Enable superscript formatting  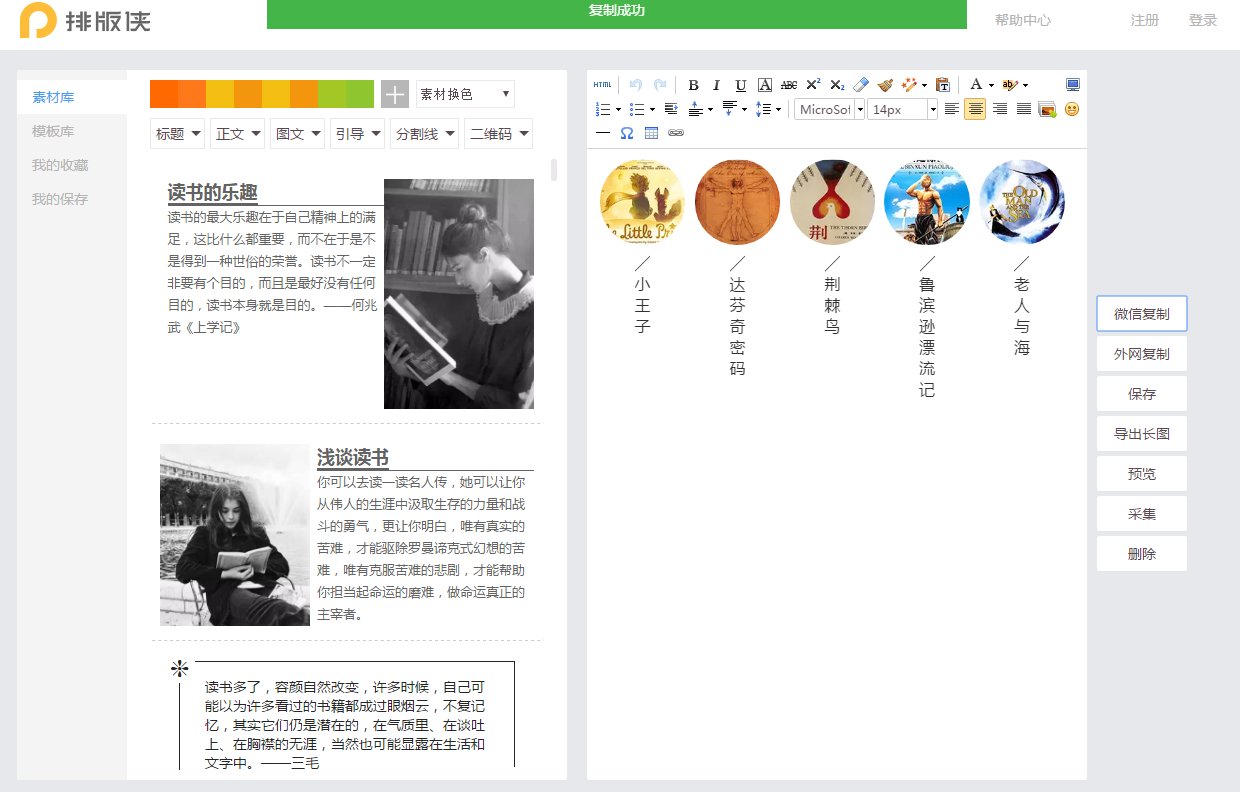(813, 85)
